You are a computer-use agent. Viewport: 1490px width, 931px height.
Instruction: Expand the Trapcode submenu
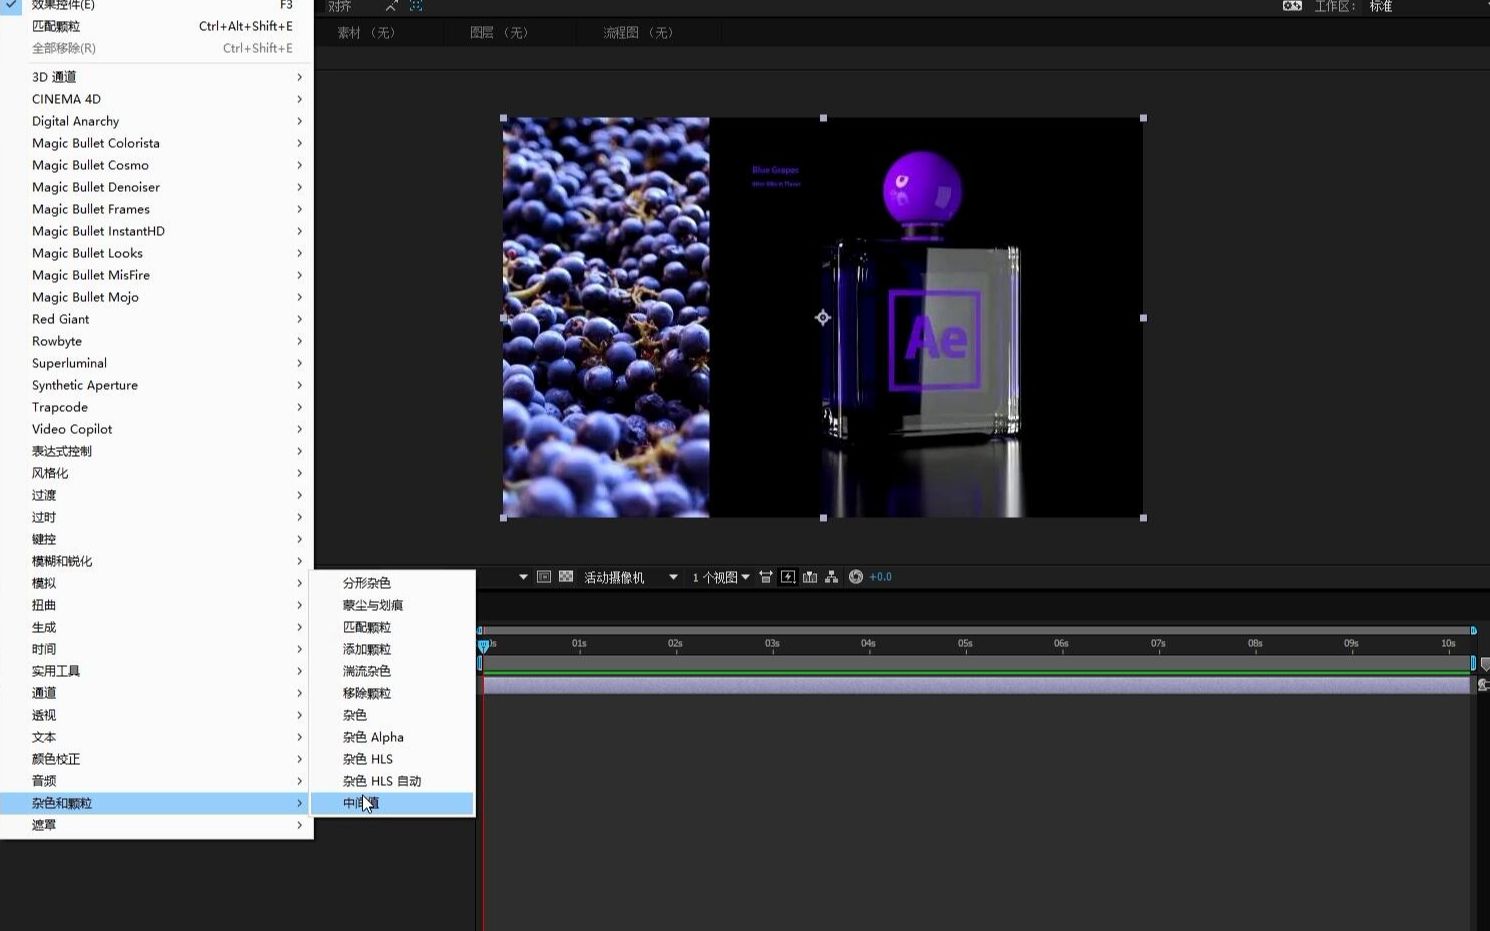[157, 407]
